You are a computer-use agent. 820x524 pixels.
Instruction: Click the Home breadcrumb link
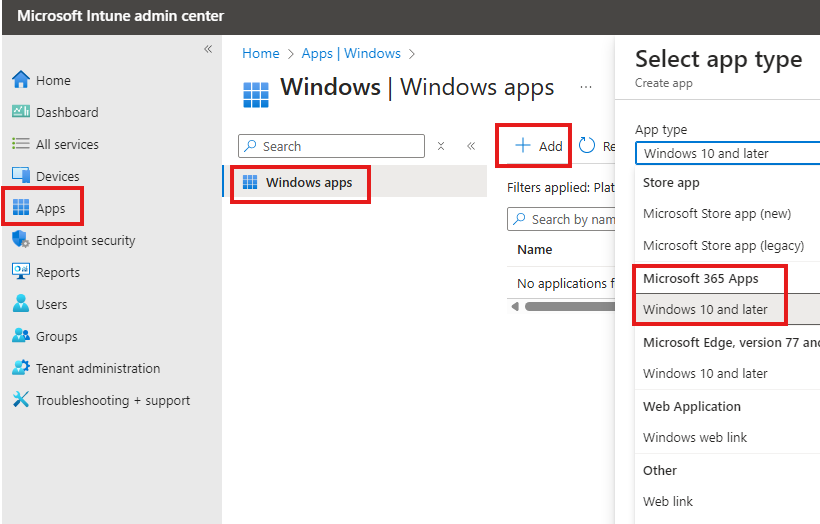coord(260,53)
